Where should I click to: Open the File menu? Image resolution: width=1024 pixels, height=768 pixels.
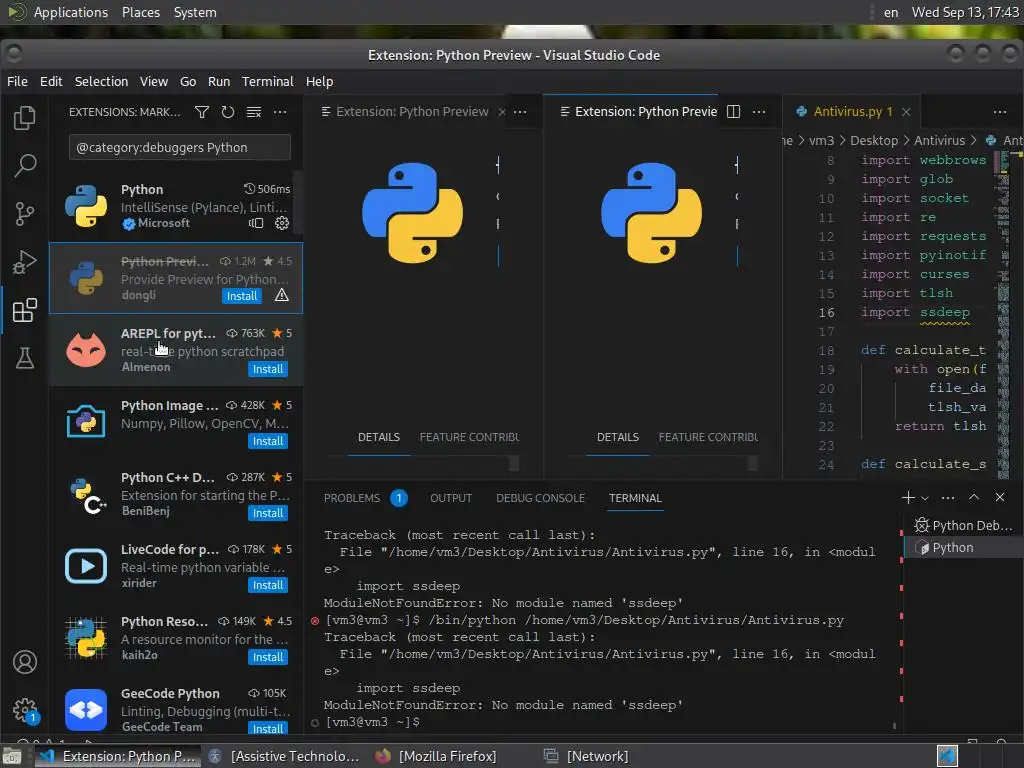(17, 82)
